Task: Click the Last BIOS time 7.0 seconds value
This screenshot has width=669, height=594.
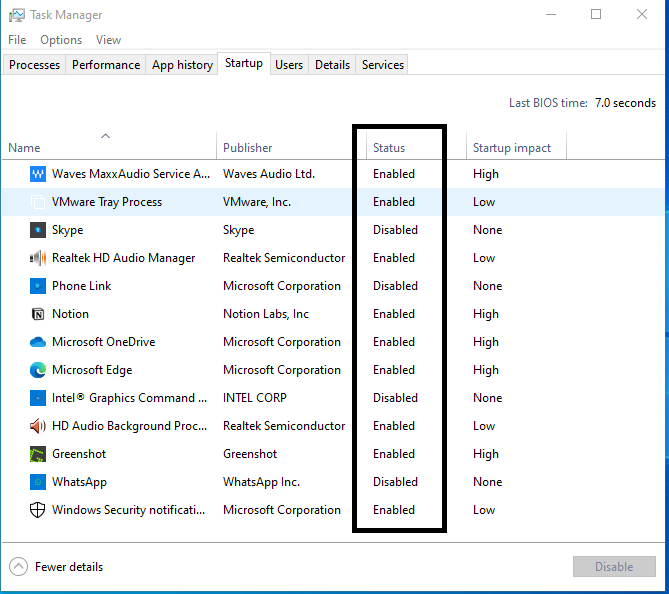Action: coord(625,103)
